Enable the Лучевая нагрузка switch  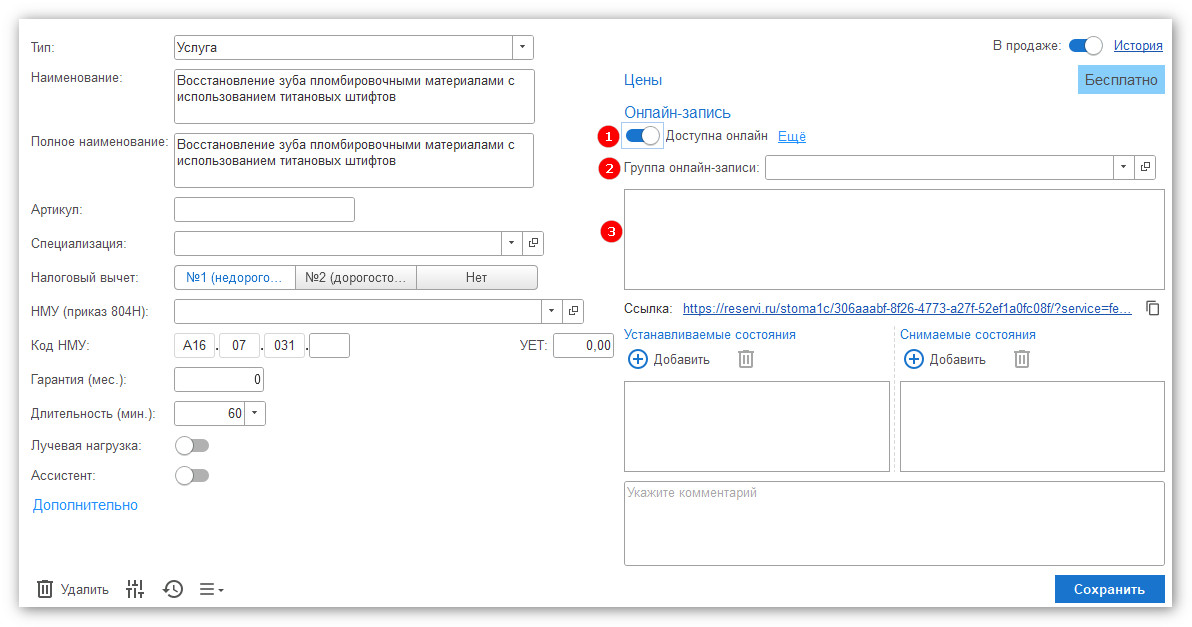pyautogui.click(x=192, y=445)
